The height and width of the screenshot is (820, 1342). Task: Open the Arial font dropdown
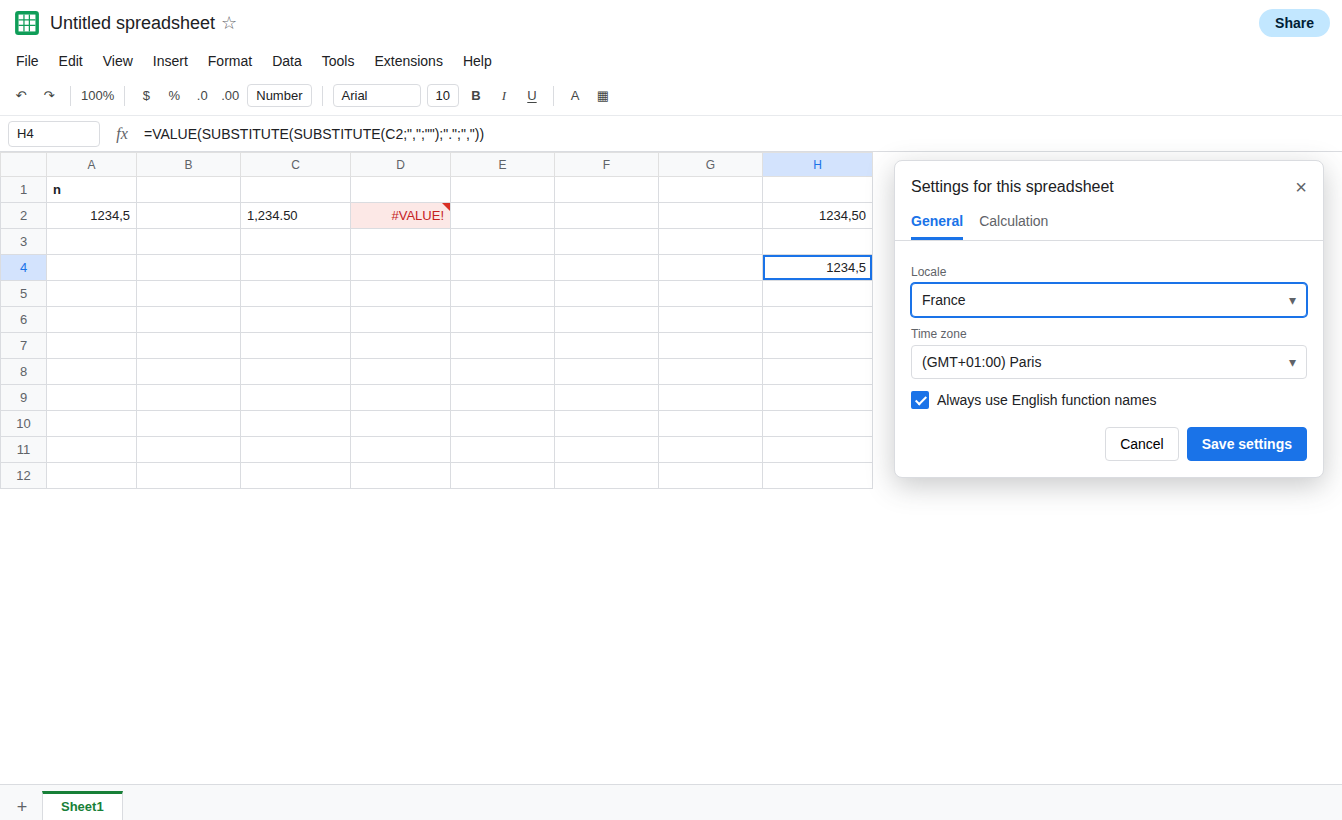(377, 96)
